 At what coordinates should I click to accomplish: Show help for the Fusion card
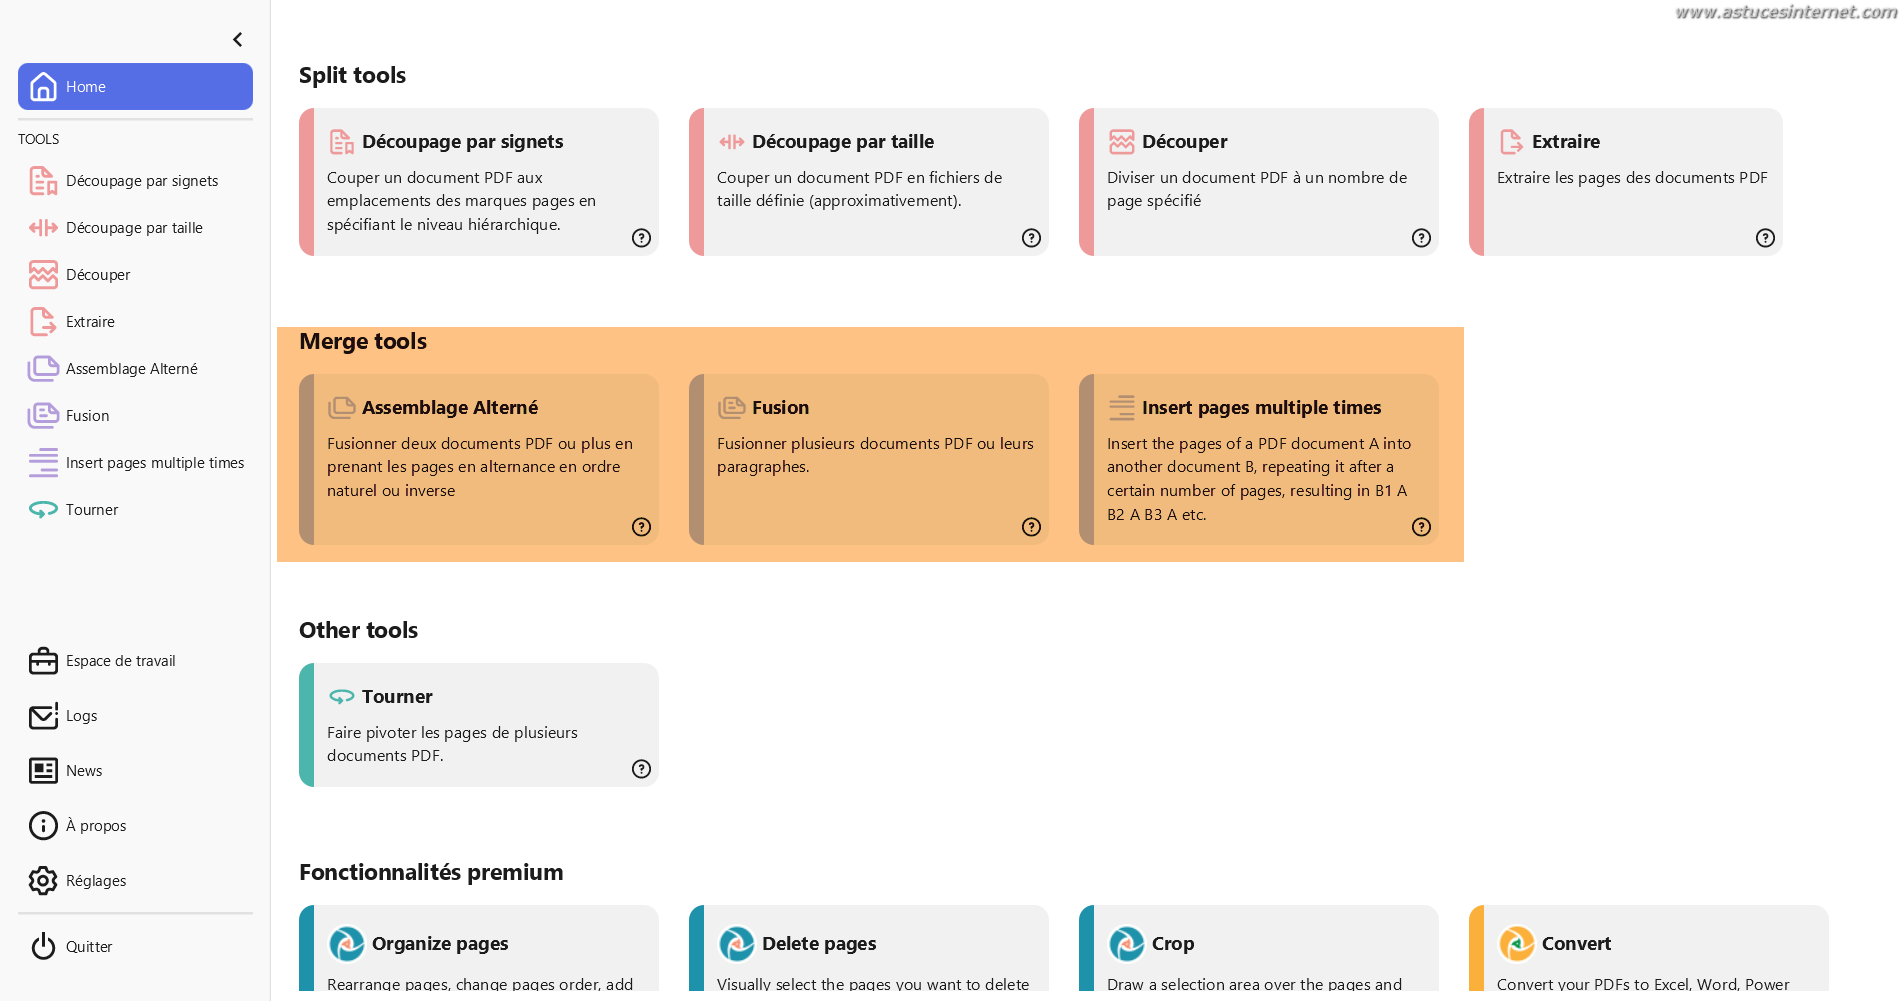pyautogui.click(x=1031, y=527)
